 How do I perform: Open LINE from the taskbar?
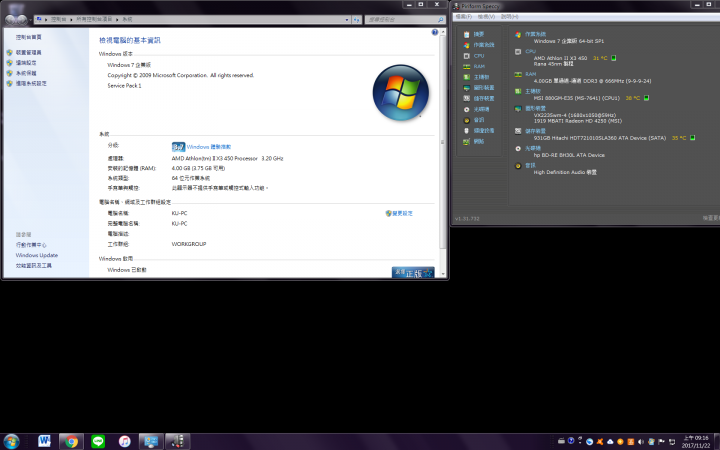[x=98, y=442]
